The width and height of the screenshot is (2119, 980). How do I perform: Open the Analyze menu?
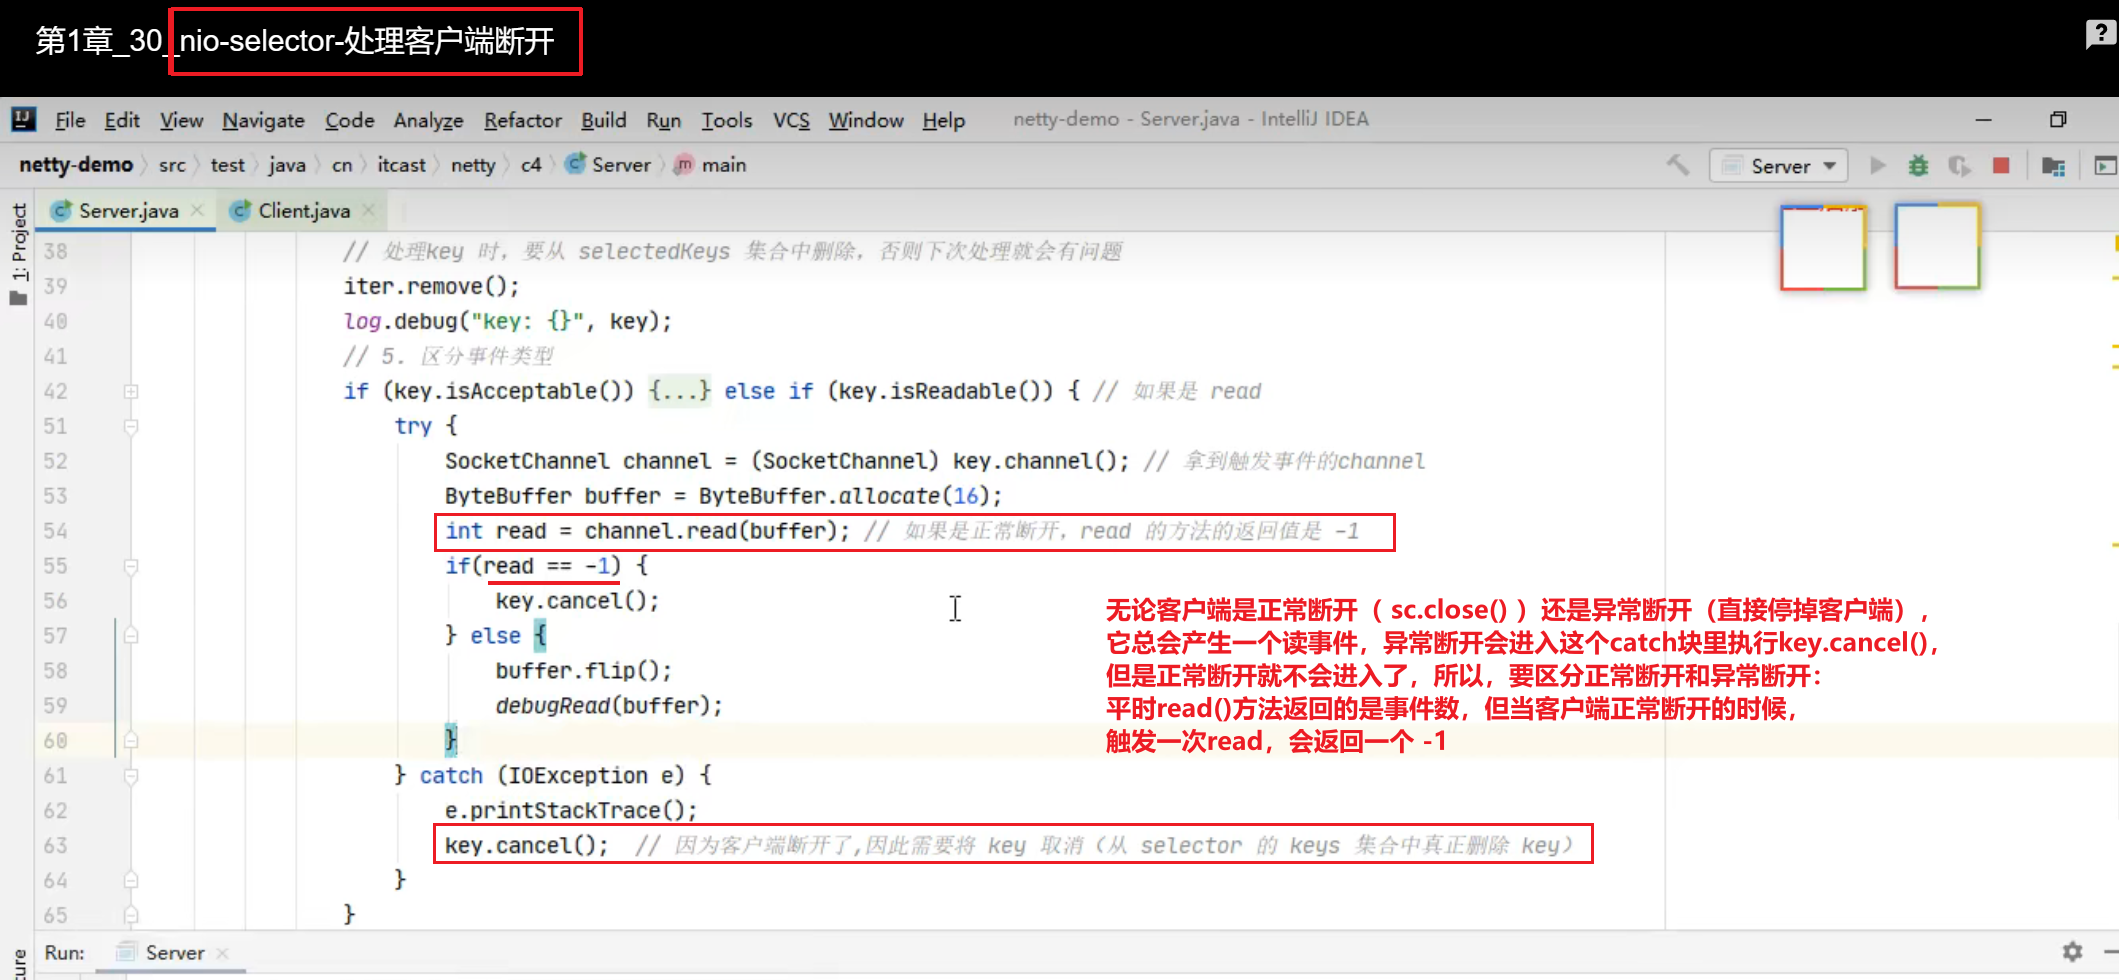(428, 120)
